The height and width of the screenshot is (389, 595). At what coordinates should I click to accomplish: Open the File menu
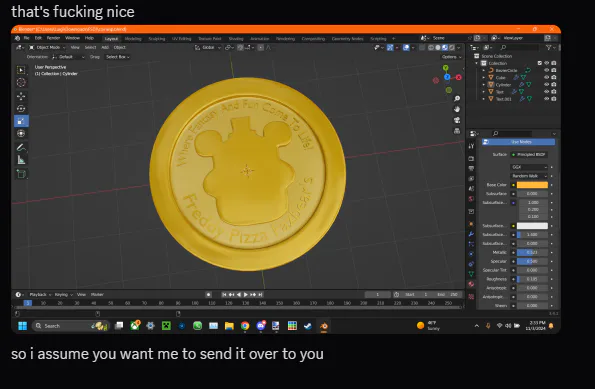click(x=27, y=38)
